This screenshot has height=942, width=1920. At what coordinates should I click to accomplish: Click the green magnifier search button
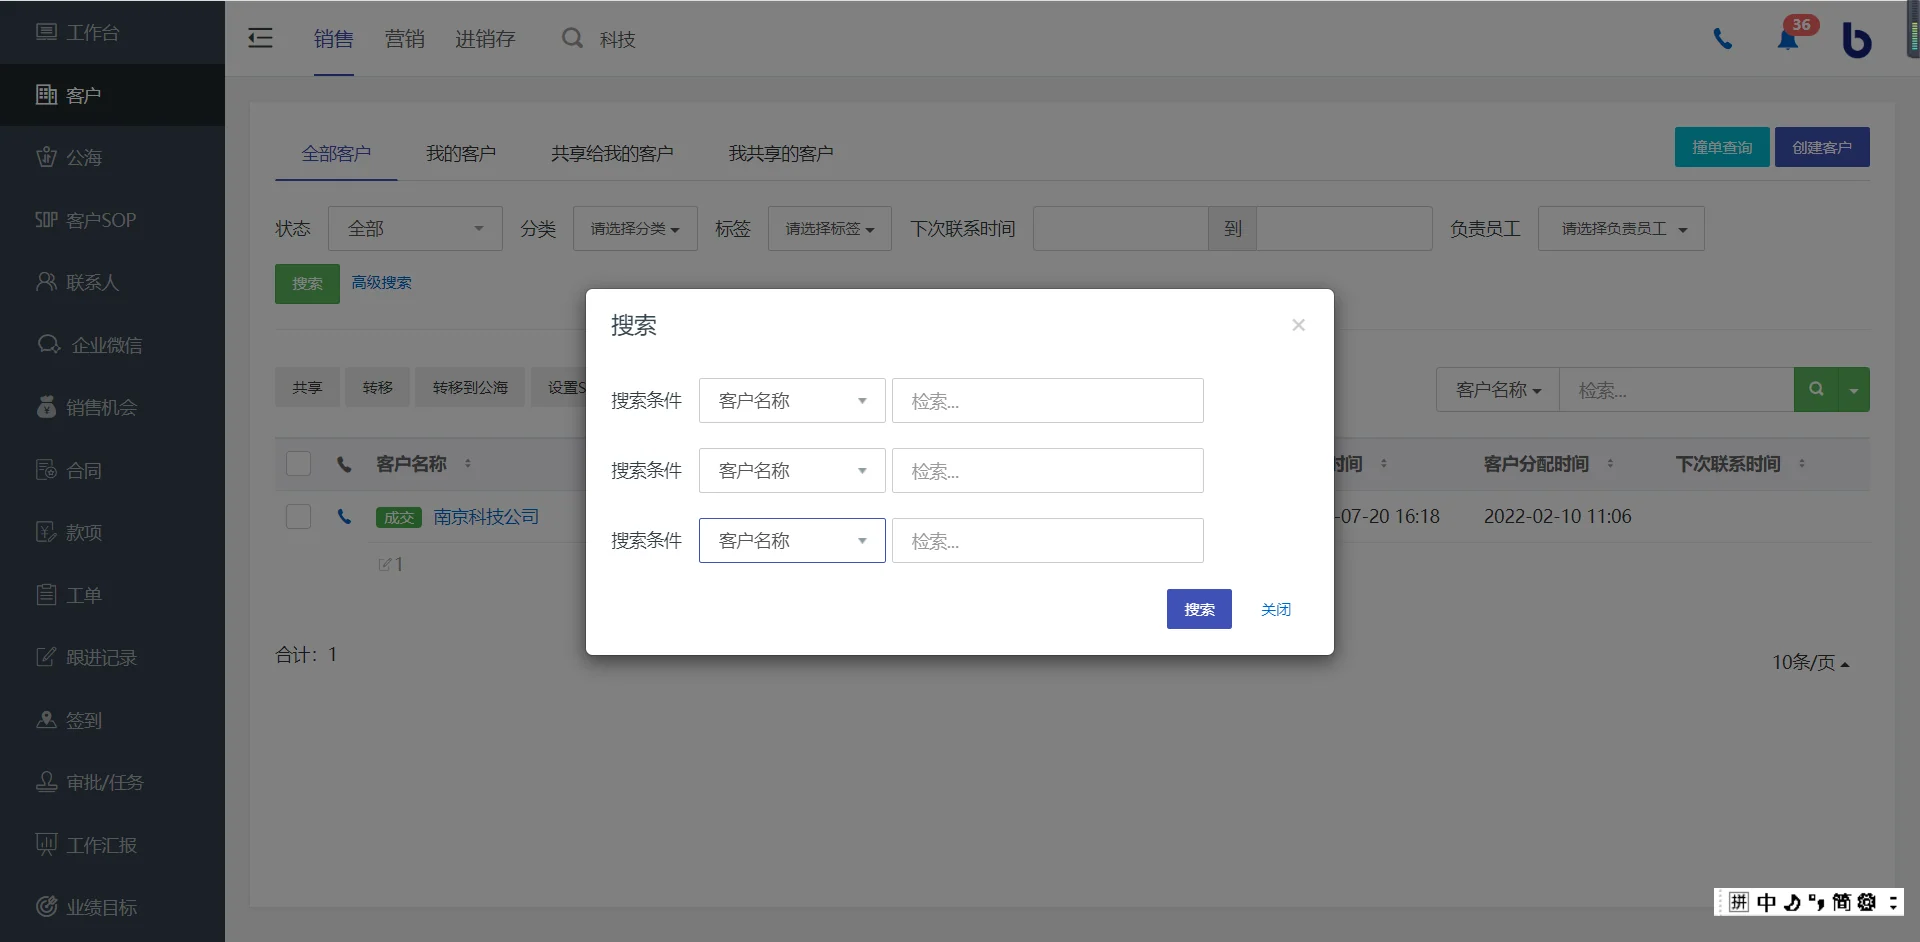tap(1816, 389)
